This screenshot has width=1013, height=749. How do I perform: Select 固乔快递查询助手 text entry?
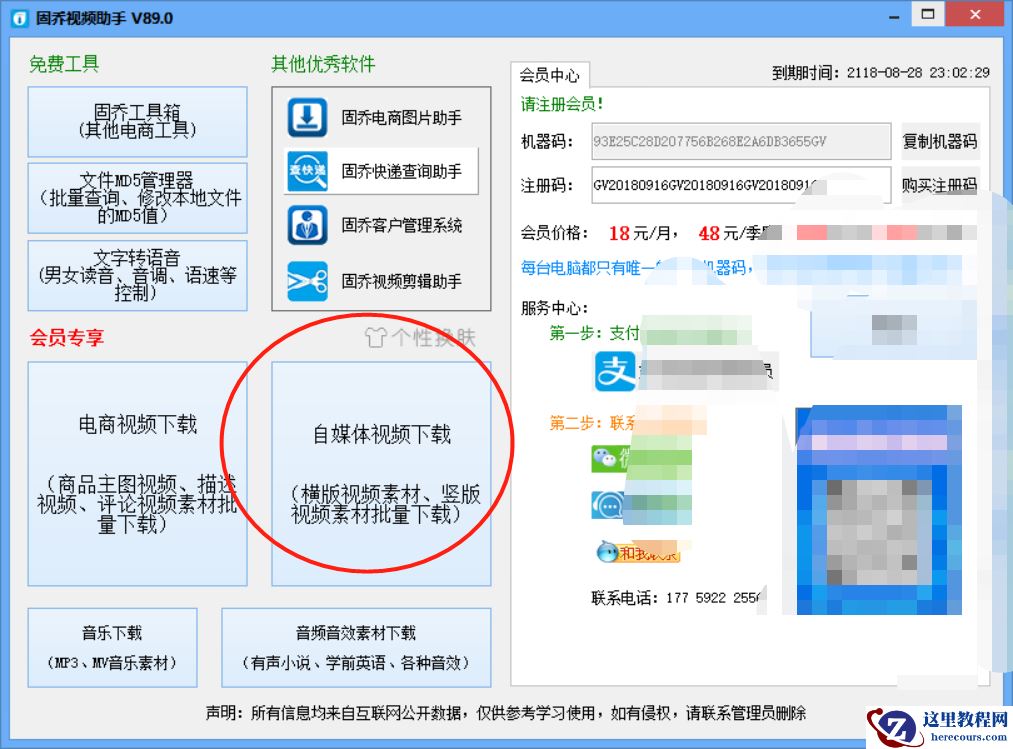pos(401,171)
